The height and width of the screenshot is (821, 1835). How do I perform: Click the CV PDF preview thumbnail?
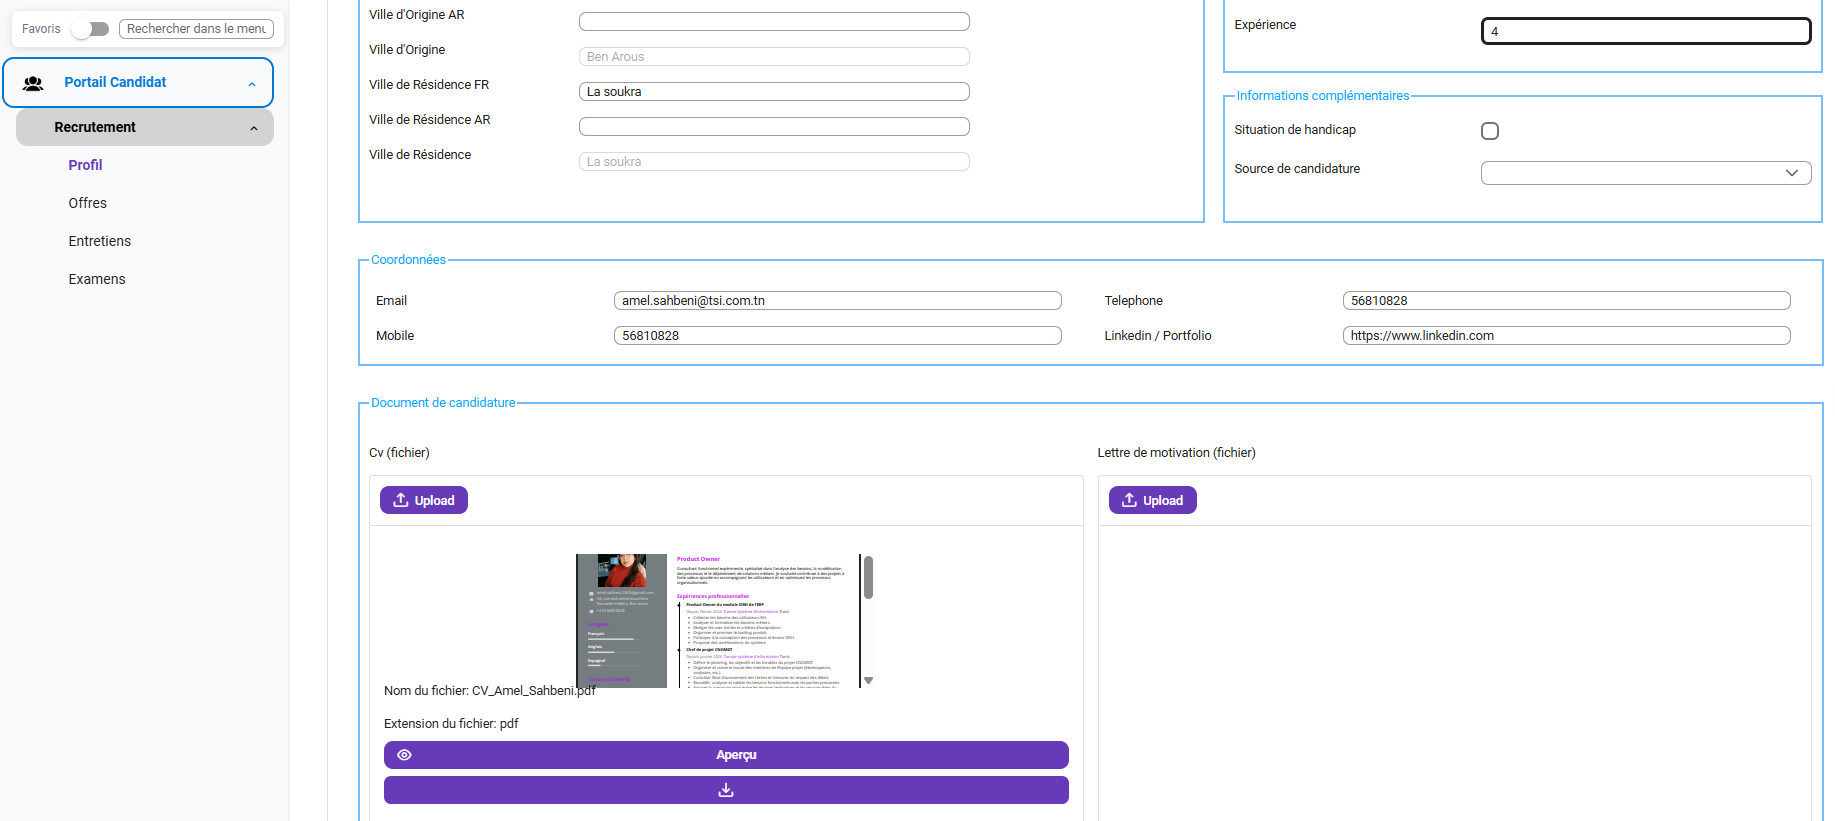[x=718, y=621]
